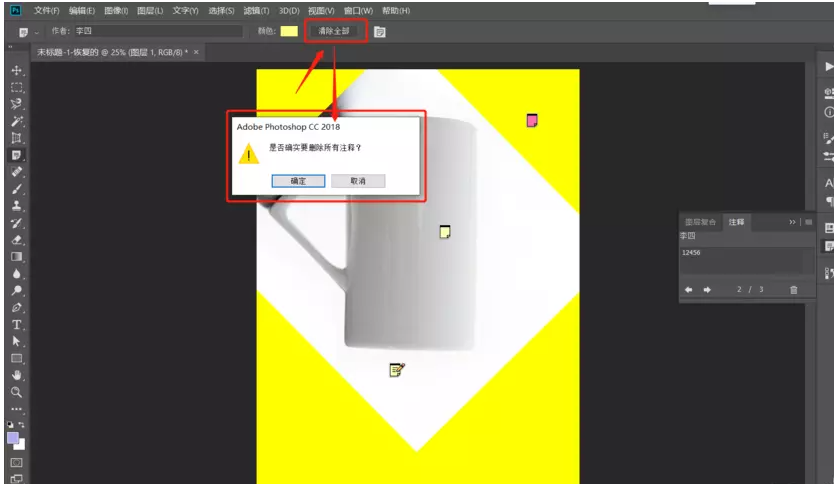Image resolution: width=834 pixels, height=484 pixels.
Task: Open the 图层(L) Layer menu
Action: [150, 11]
